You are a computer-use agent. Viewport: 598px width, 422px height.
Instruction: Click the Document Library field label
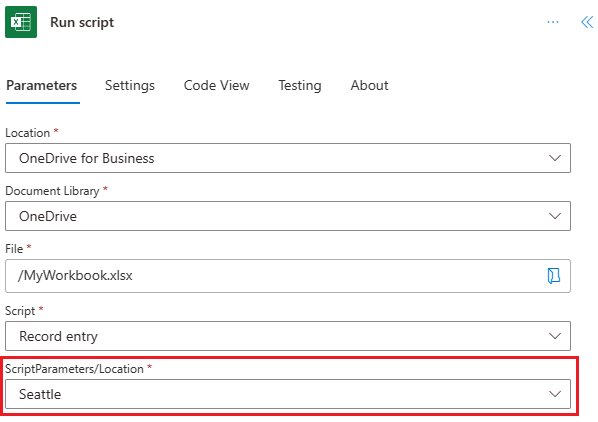click(x=52, y=191)
